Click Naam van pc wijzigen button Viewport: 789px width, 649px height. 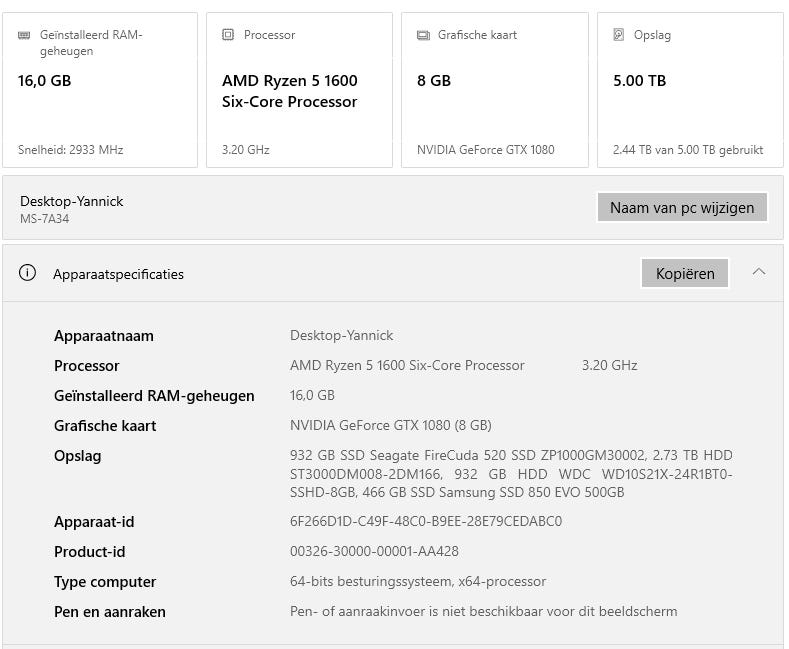[x=682, y=208]
